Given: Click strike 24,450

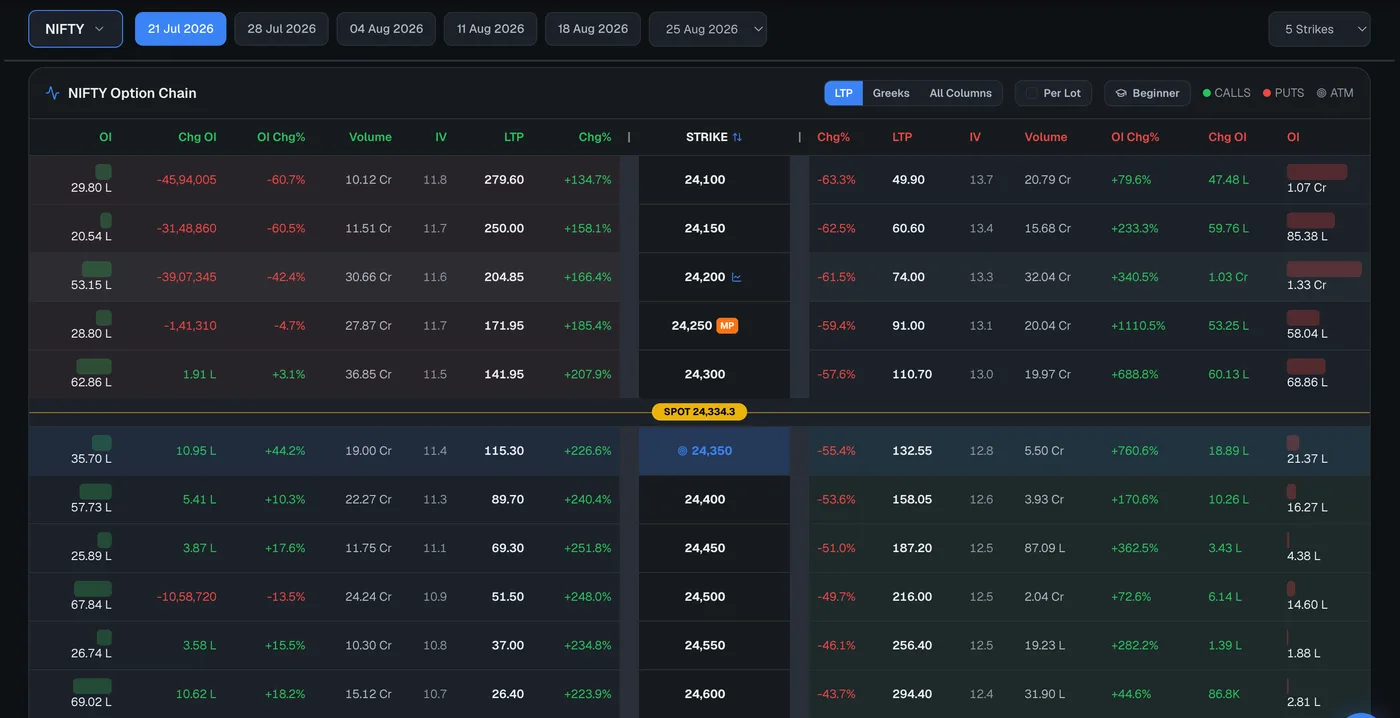Looking at the screenshot, I should coord(705,548).
